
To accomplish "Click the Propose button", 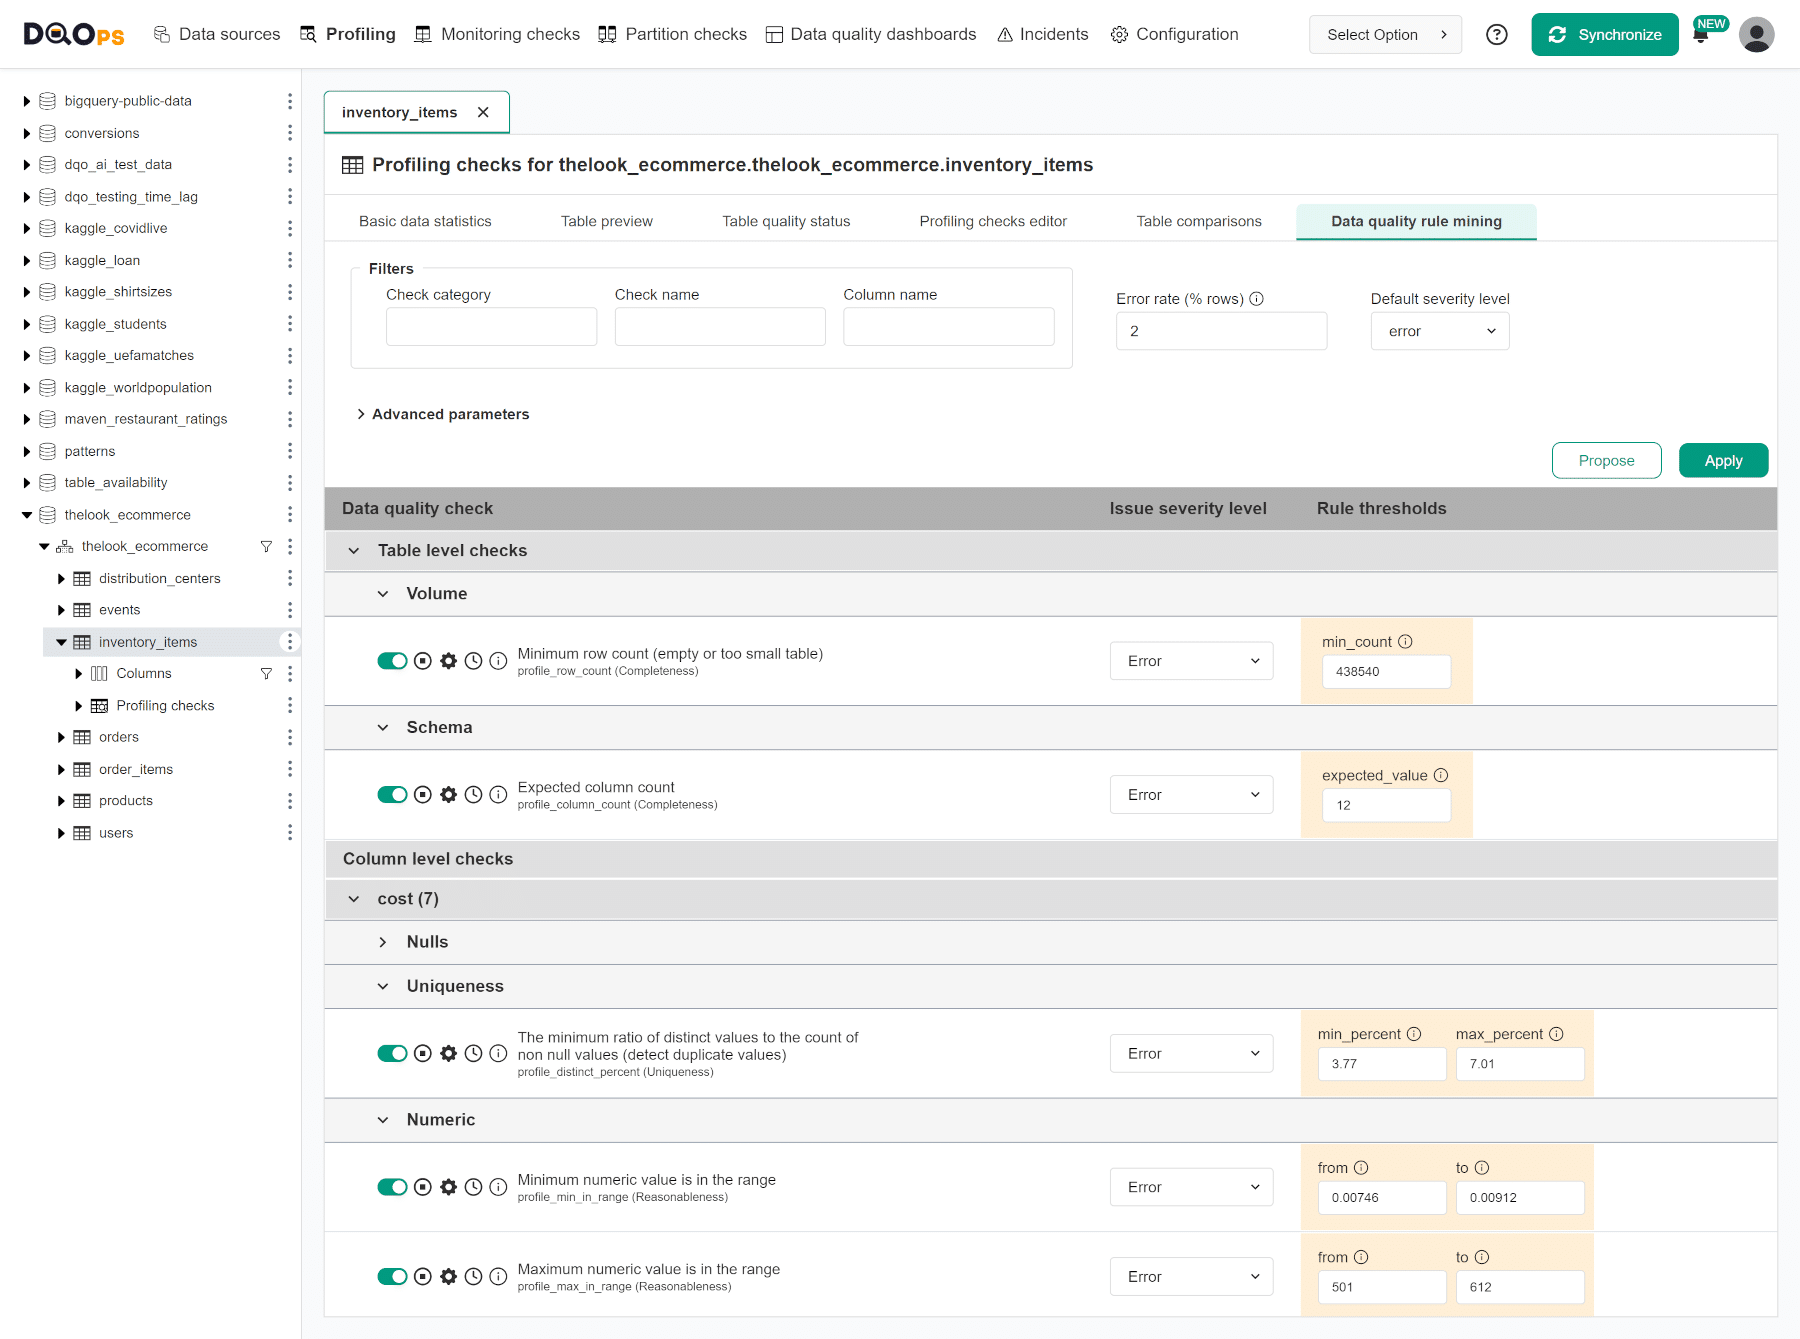I will [1606, 461].
